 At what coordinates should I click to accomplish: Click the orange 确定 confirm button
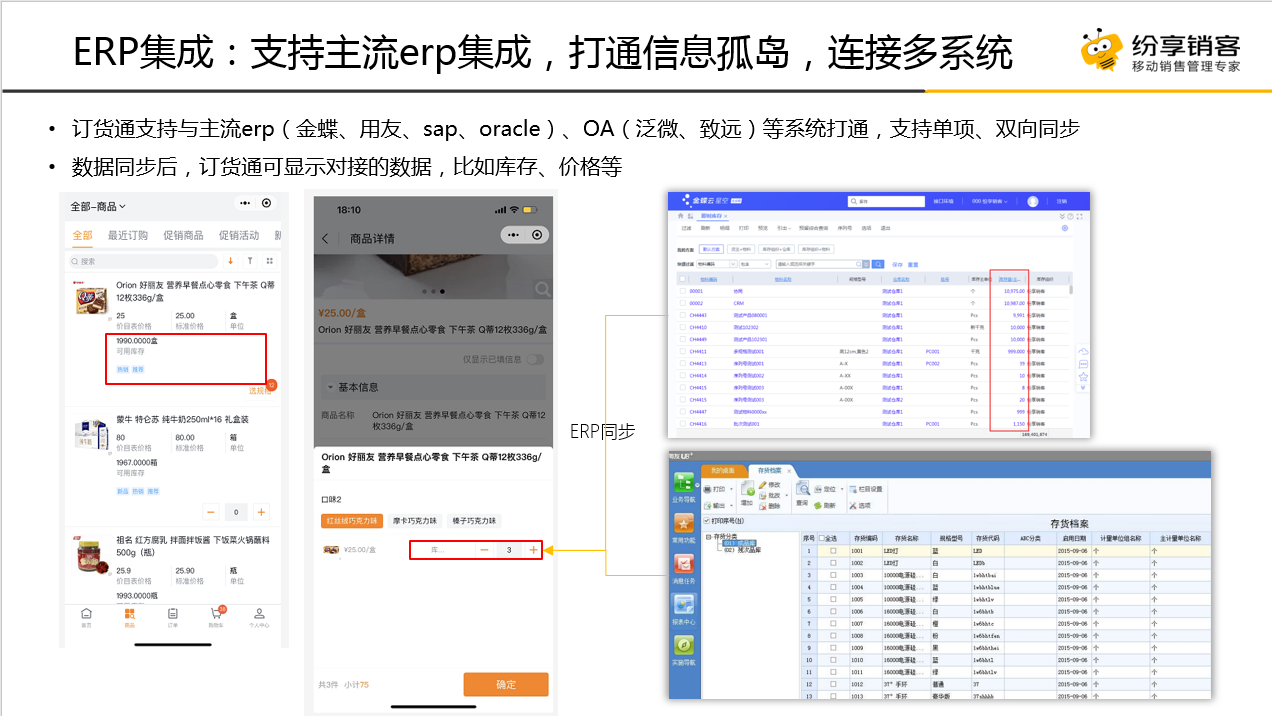pos(506,684)
